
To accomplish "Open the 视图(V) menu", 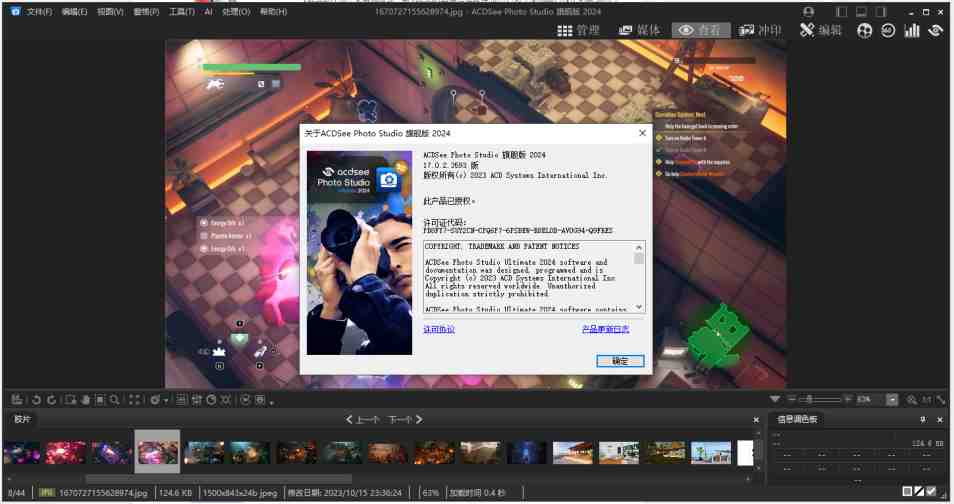I will click(110, 12).
